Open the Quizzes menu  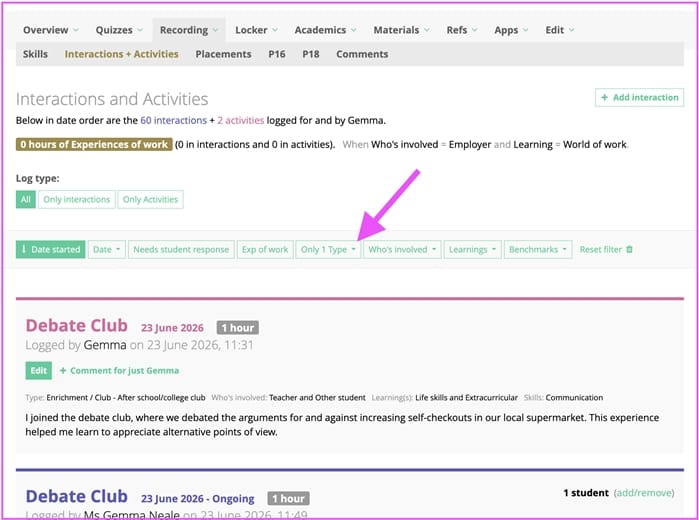pos(119,30)
